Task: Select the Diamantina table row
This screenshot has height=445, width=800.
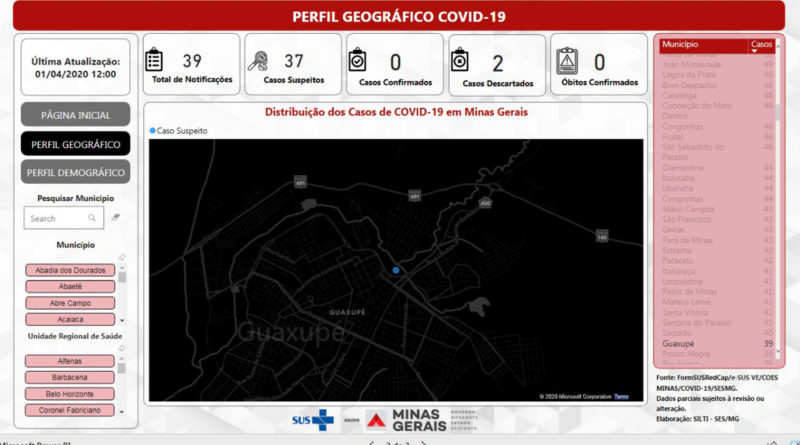Action: pos(717,167)
